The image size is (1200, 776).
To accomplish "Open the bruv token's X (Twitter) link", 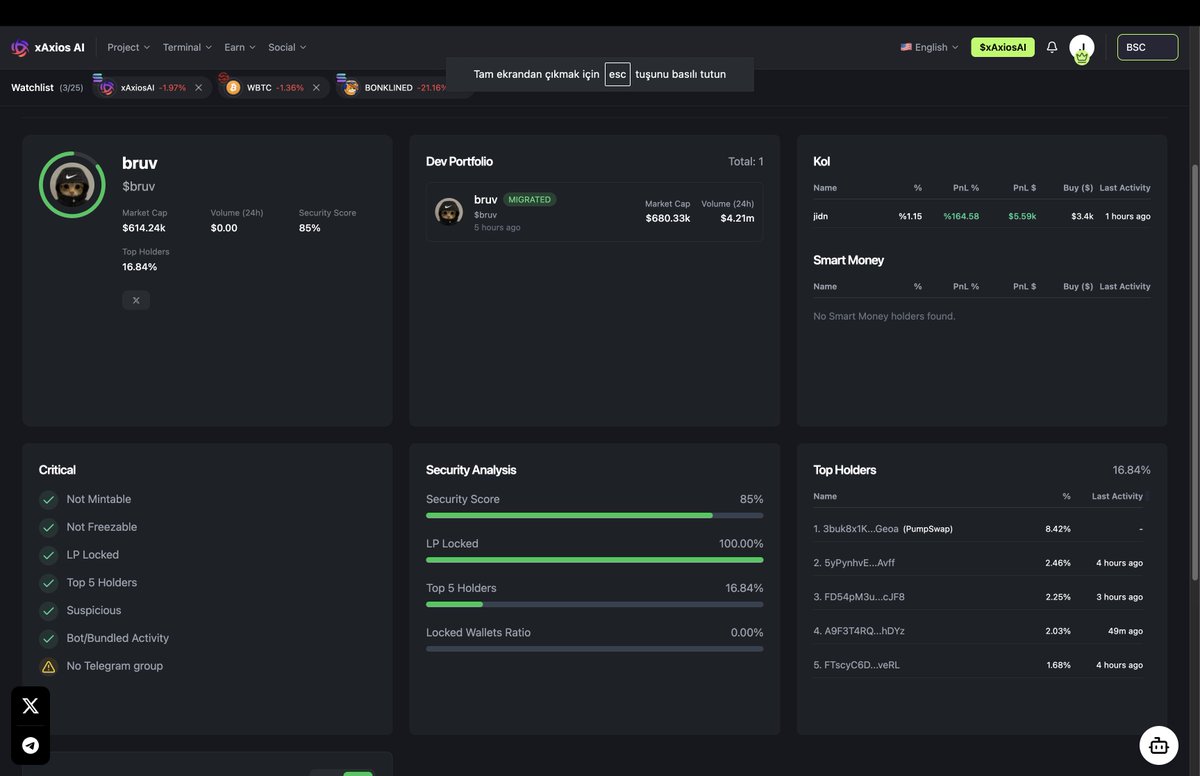I will click(136, 300).
